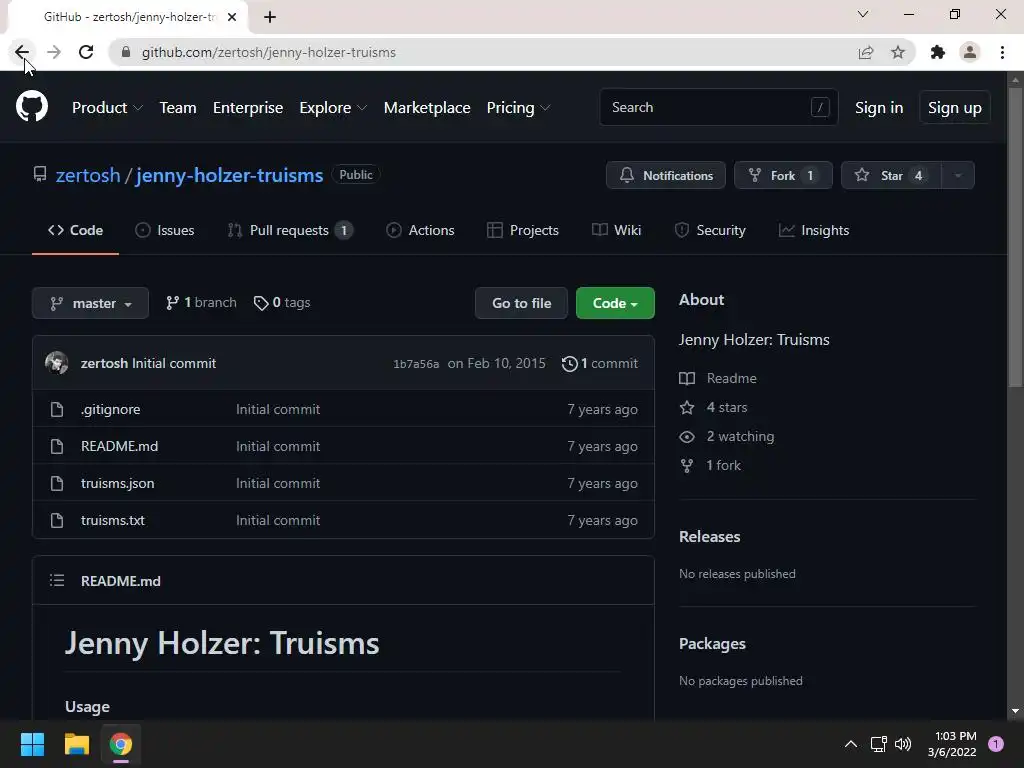Open new browser tab with plus icon

[270, 17]
